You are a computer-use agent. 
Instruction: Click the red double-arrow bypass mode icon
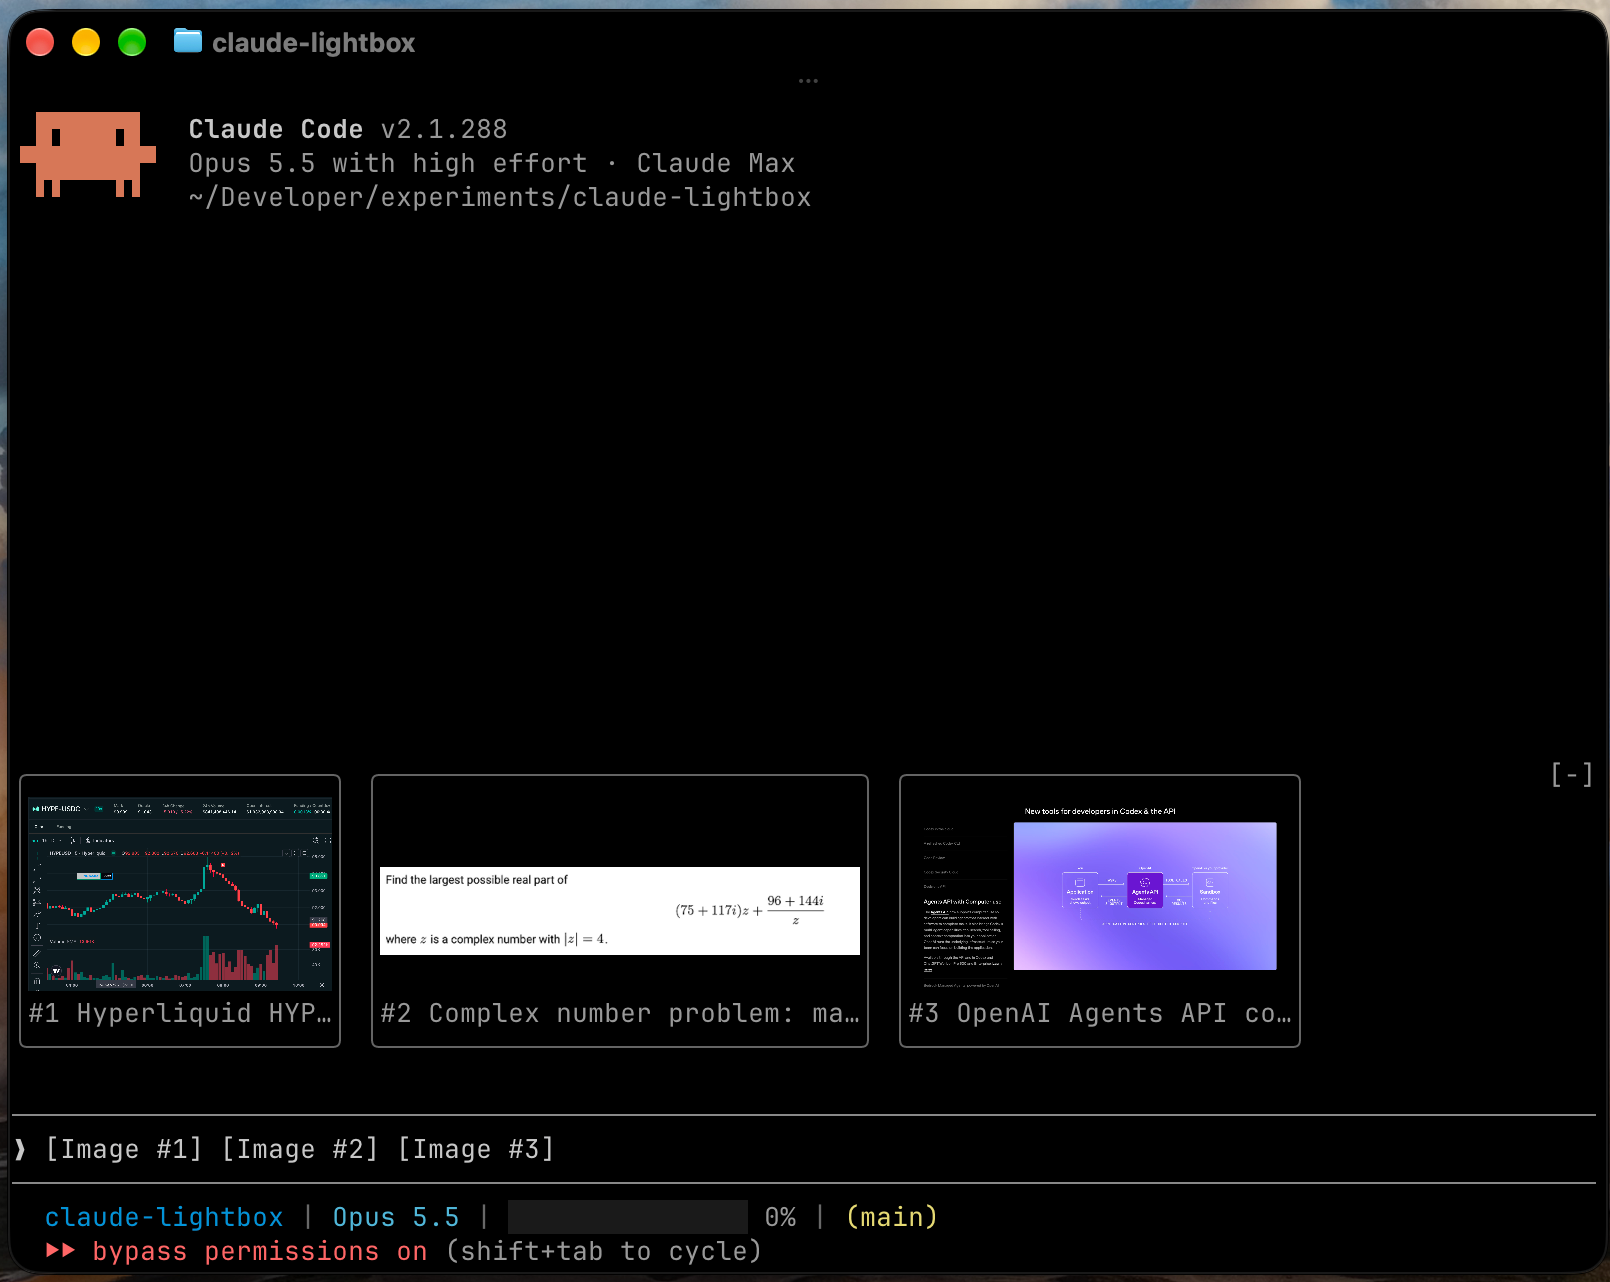60,1251
